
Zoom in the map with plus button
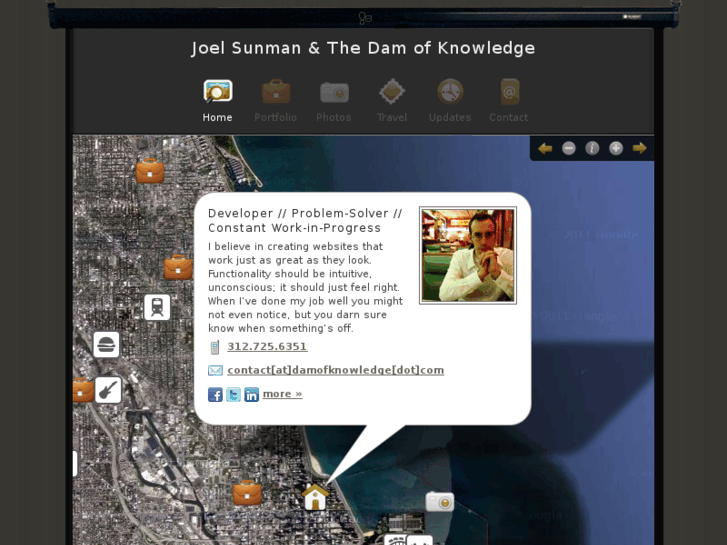click(x=616, y=148)
